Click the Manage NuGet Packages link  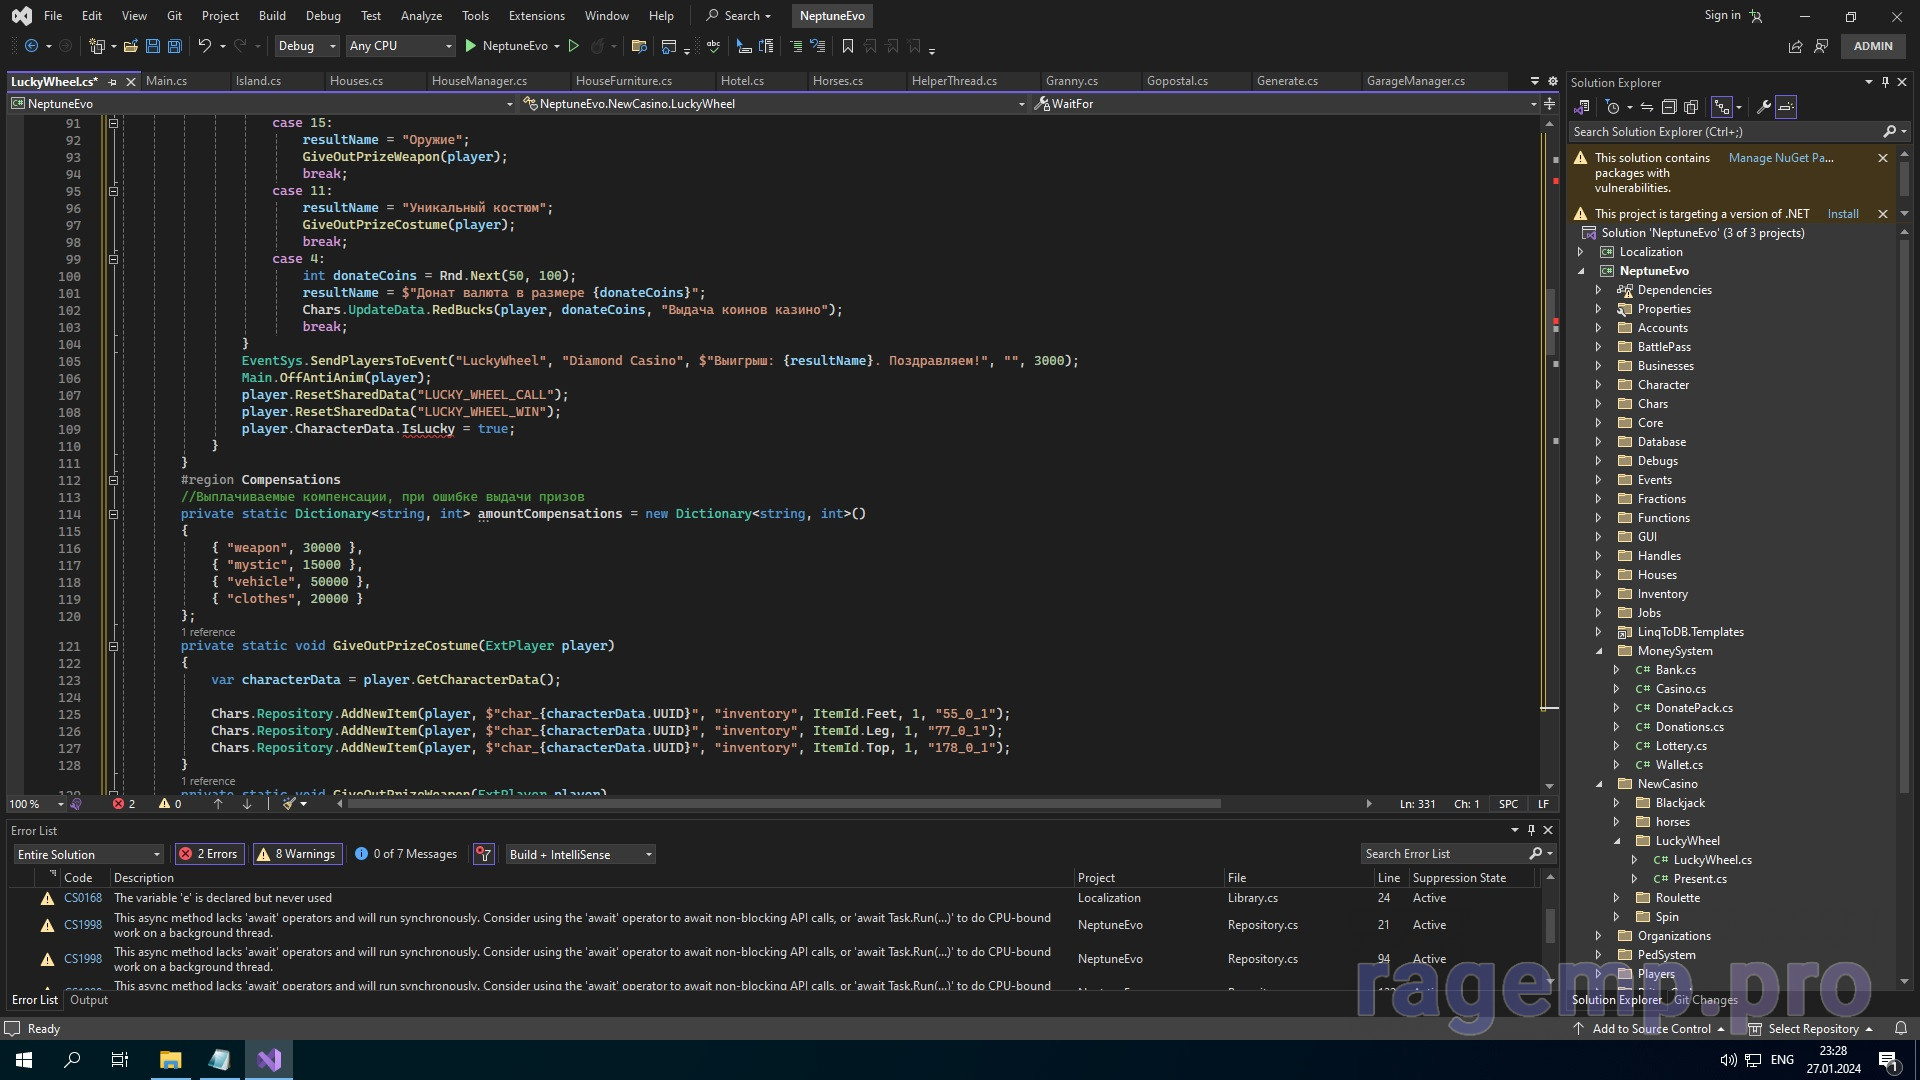tap(1780, 158)
